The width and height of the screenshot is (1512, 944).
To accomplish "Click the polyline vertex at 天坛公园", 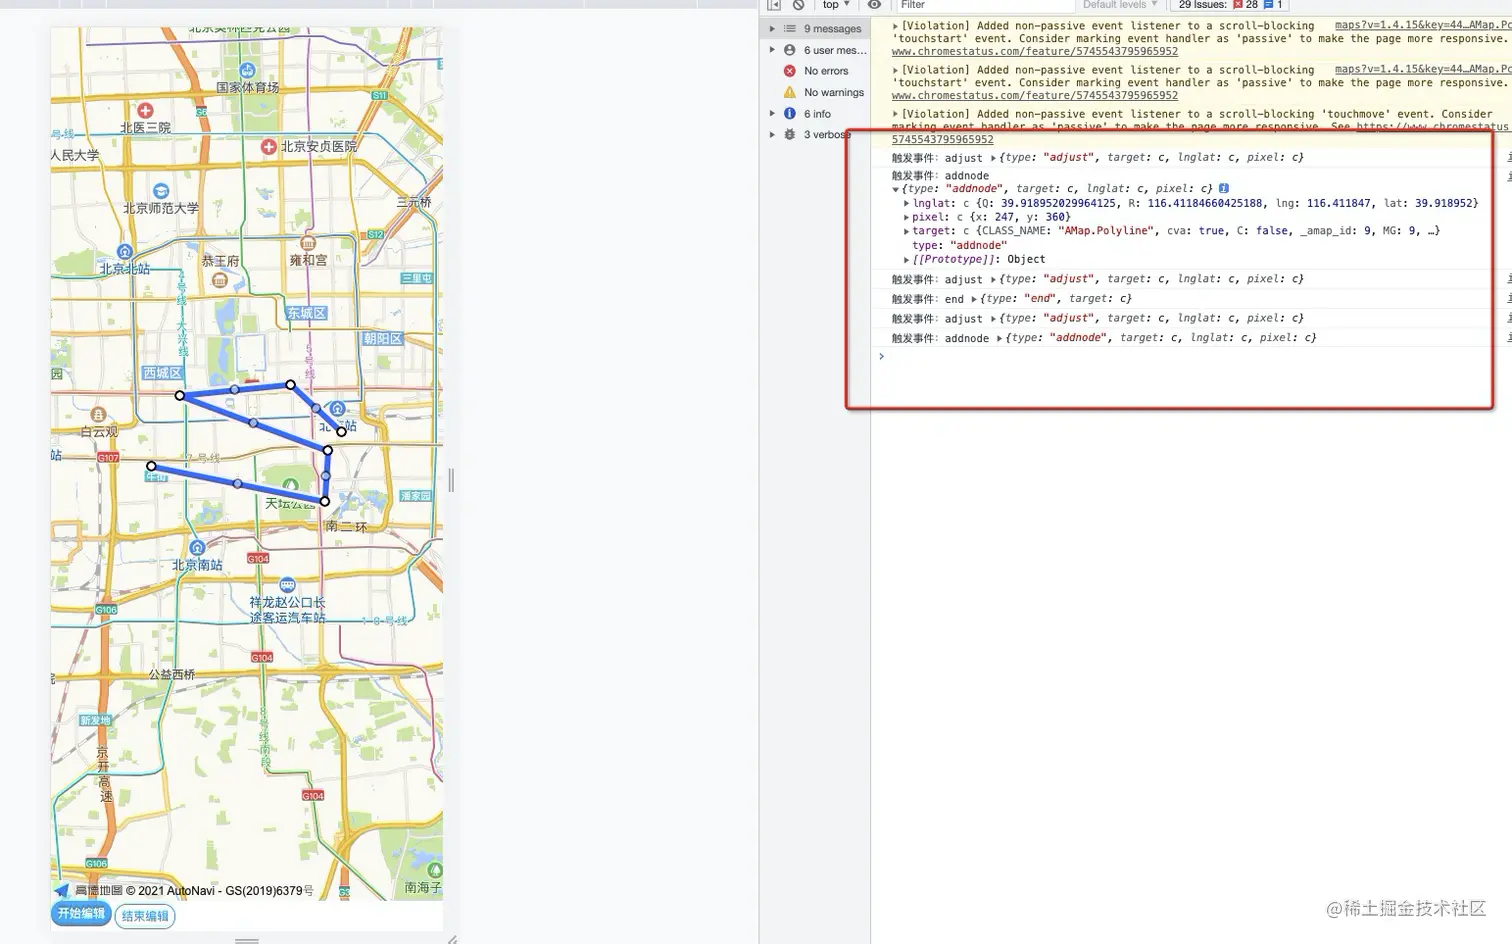I will point(325,501).
